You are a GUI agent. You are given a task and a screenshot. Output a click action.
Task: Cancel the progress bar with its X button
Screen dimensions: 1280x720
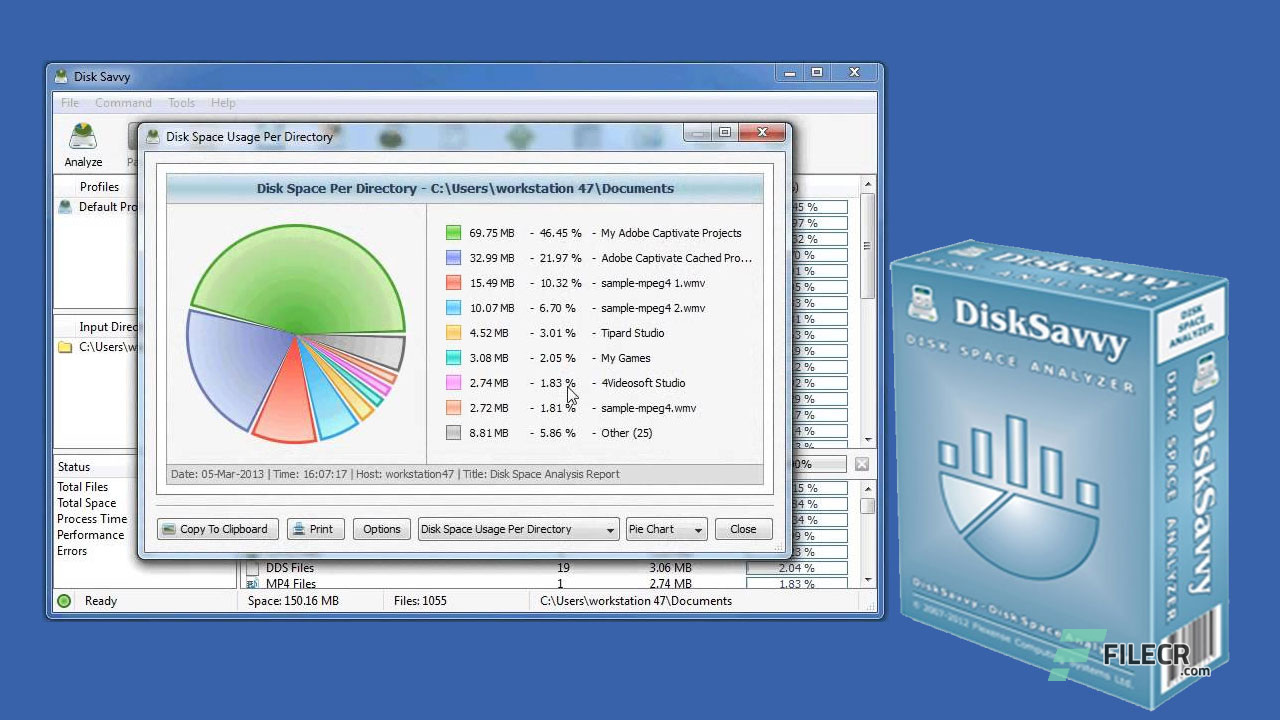pos(862,464)
